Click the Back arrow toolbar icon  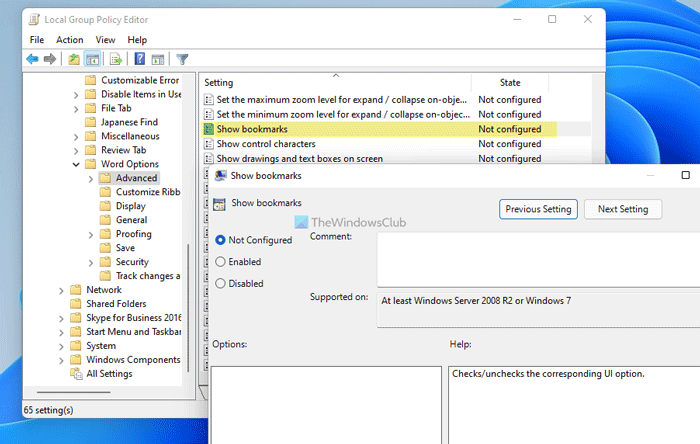click(32, 59)
